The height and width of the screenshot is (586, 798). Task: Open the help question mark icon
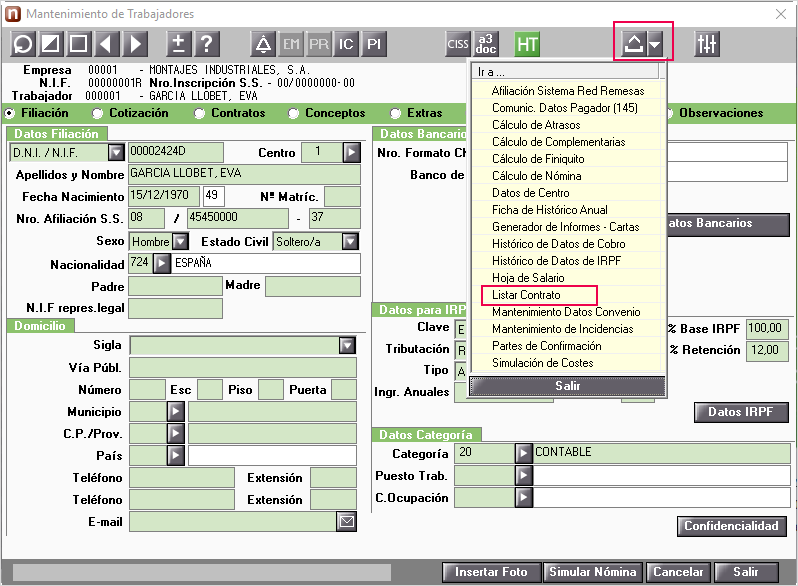pyautogui.click(x=206, y=44)
